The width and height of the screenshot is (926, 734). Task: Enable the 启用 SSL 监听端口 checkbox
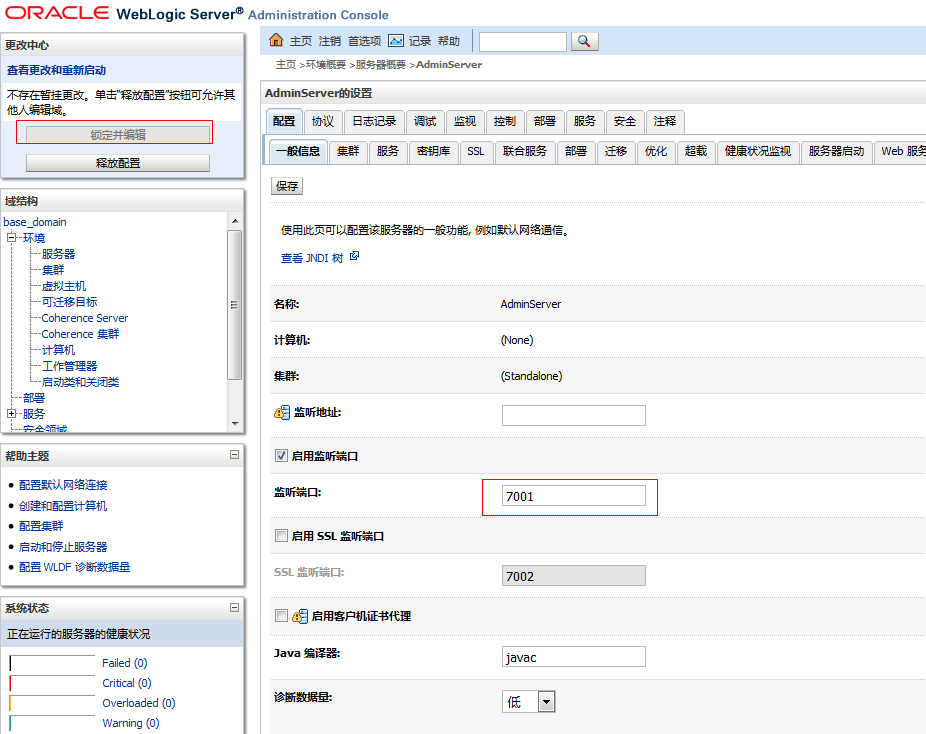[281, 536]
